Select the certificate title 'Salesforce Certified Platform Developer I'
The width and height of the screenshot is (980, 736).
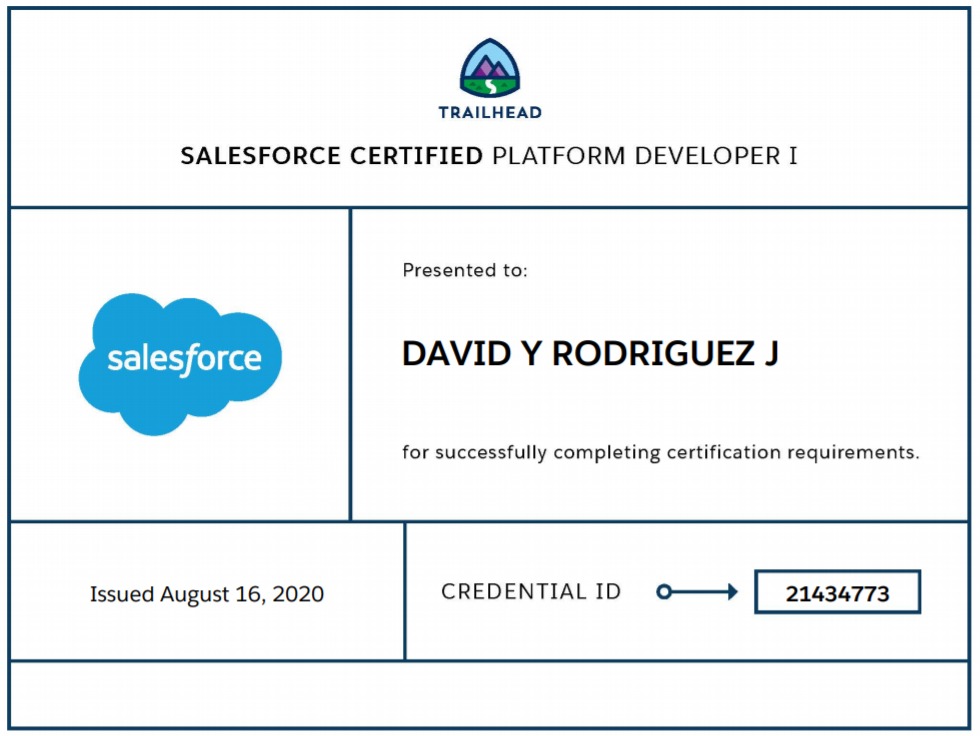[489, 156]
